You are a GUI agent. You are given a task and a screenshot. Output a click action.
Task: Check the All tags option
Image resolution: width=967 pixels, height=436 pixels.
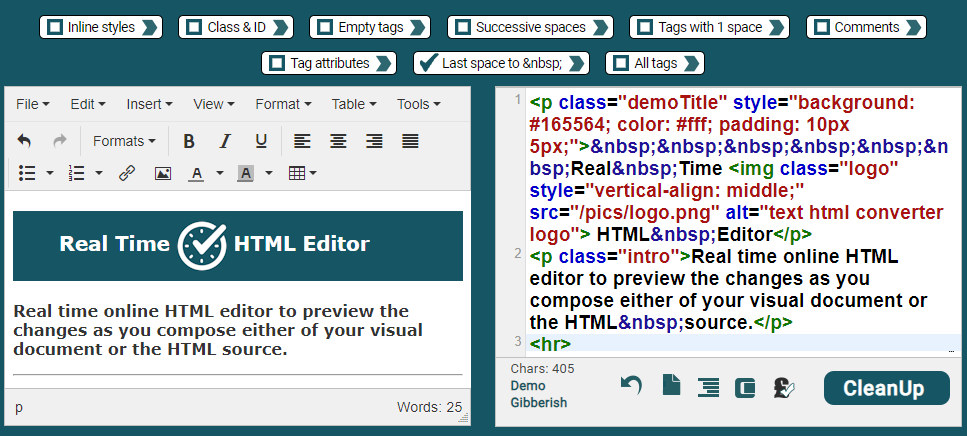click(622, 63)
